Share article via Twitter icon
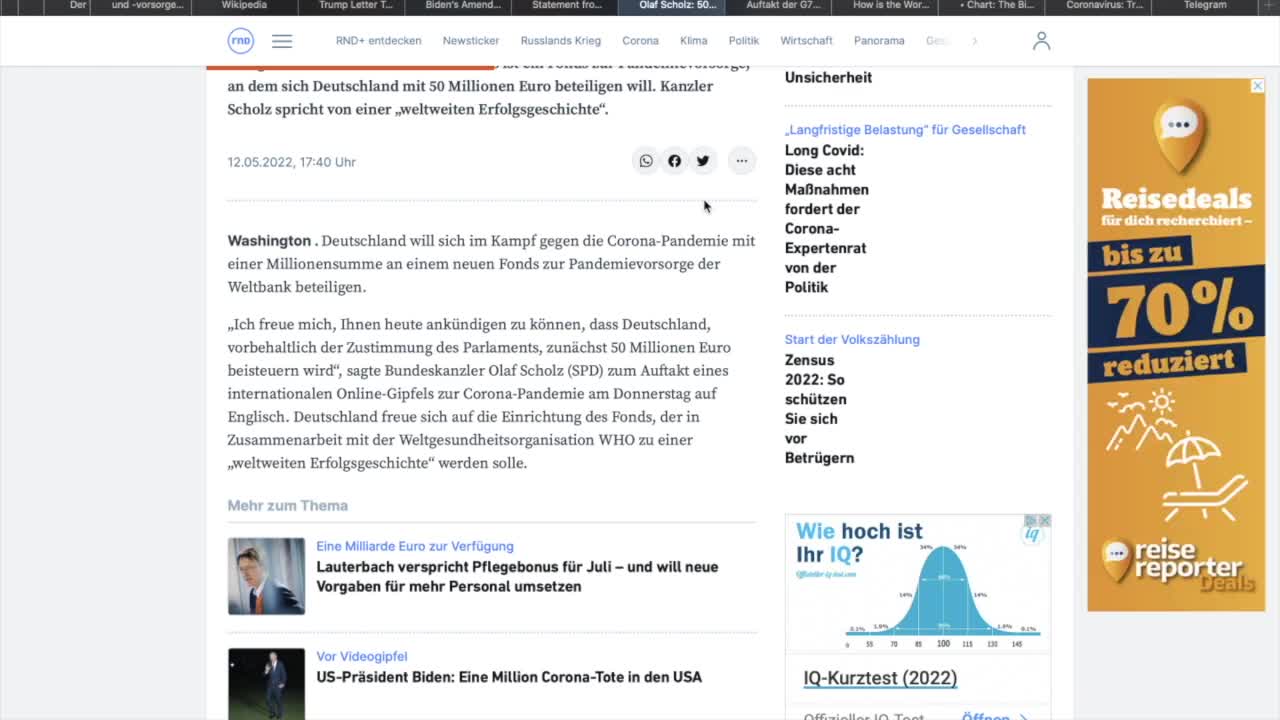 [703, 161]
